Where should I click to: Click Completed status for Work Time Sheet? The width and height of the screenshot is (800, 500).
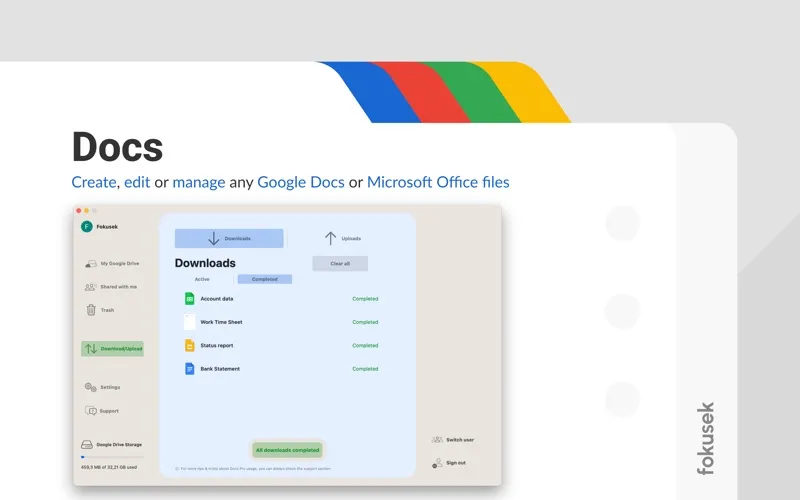click(x=365, y=322)
